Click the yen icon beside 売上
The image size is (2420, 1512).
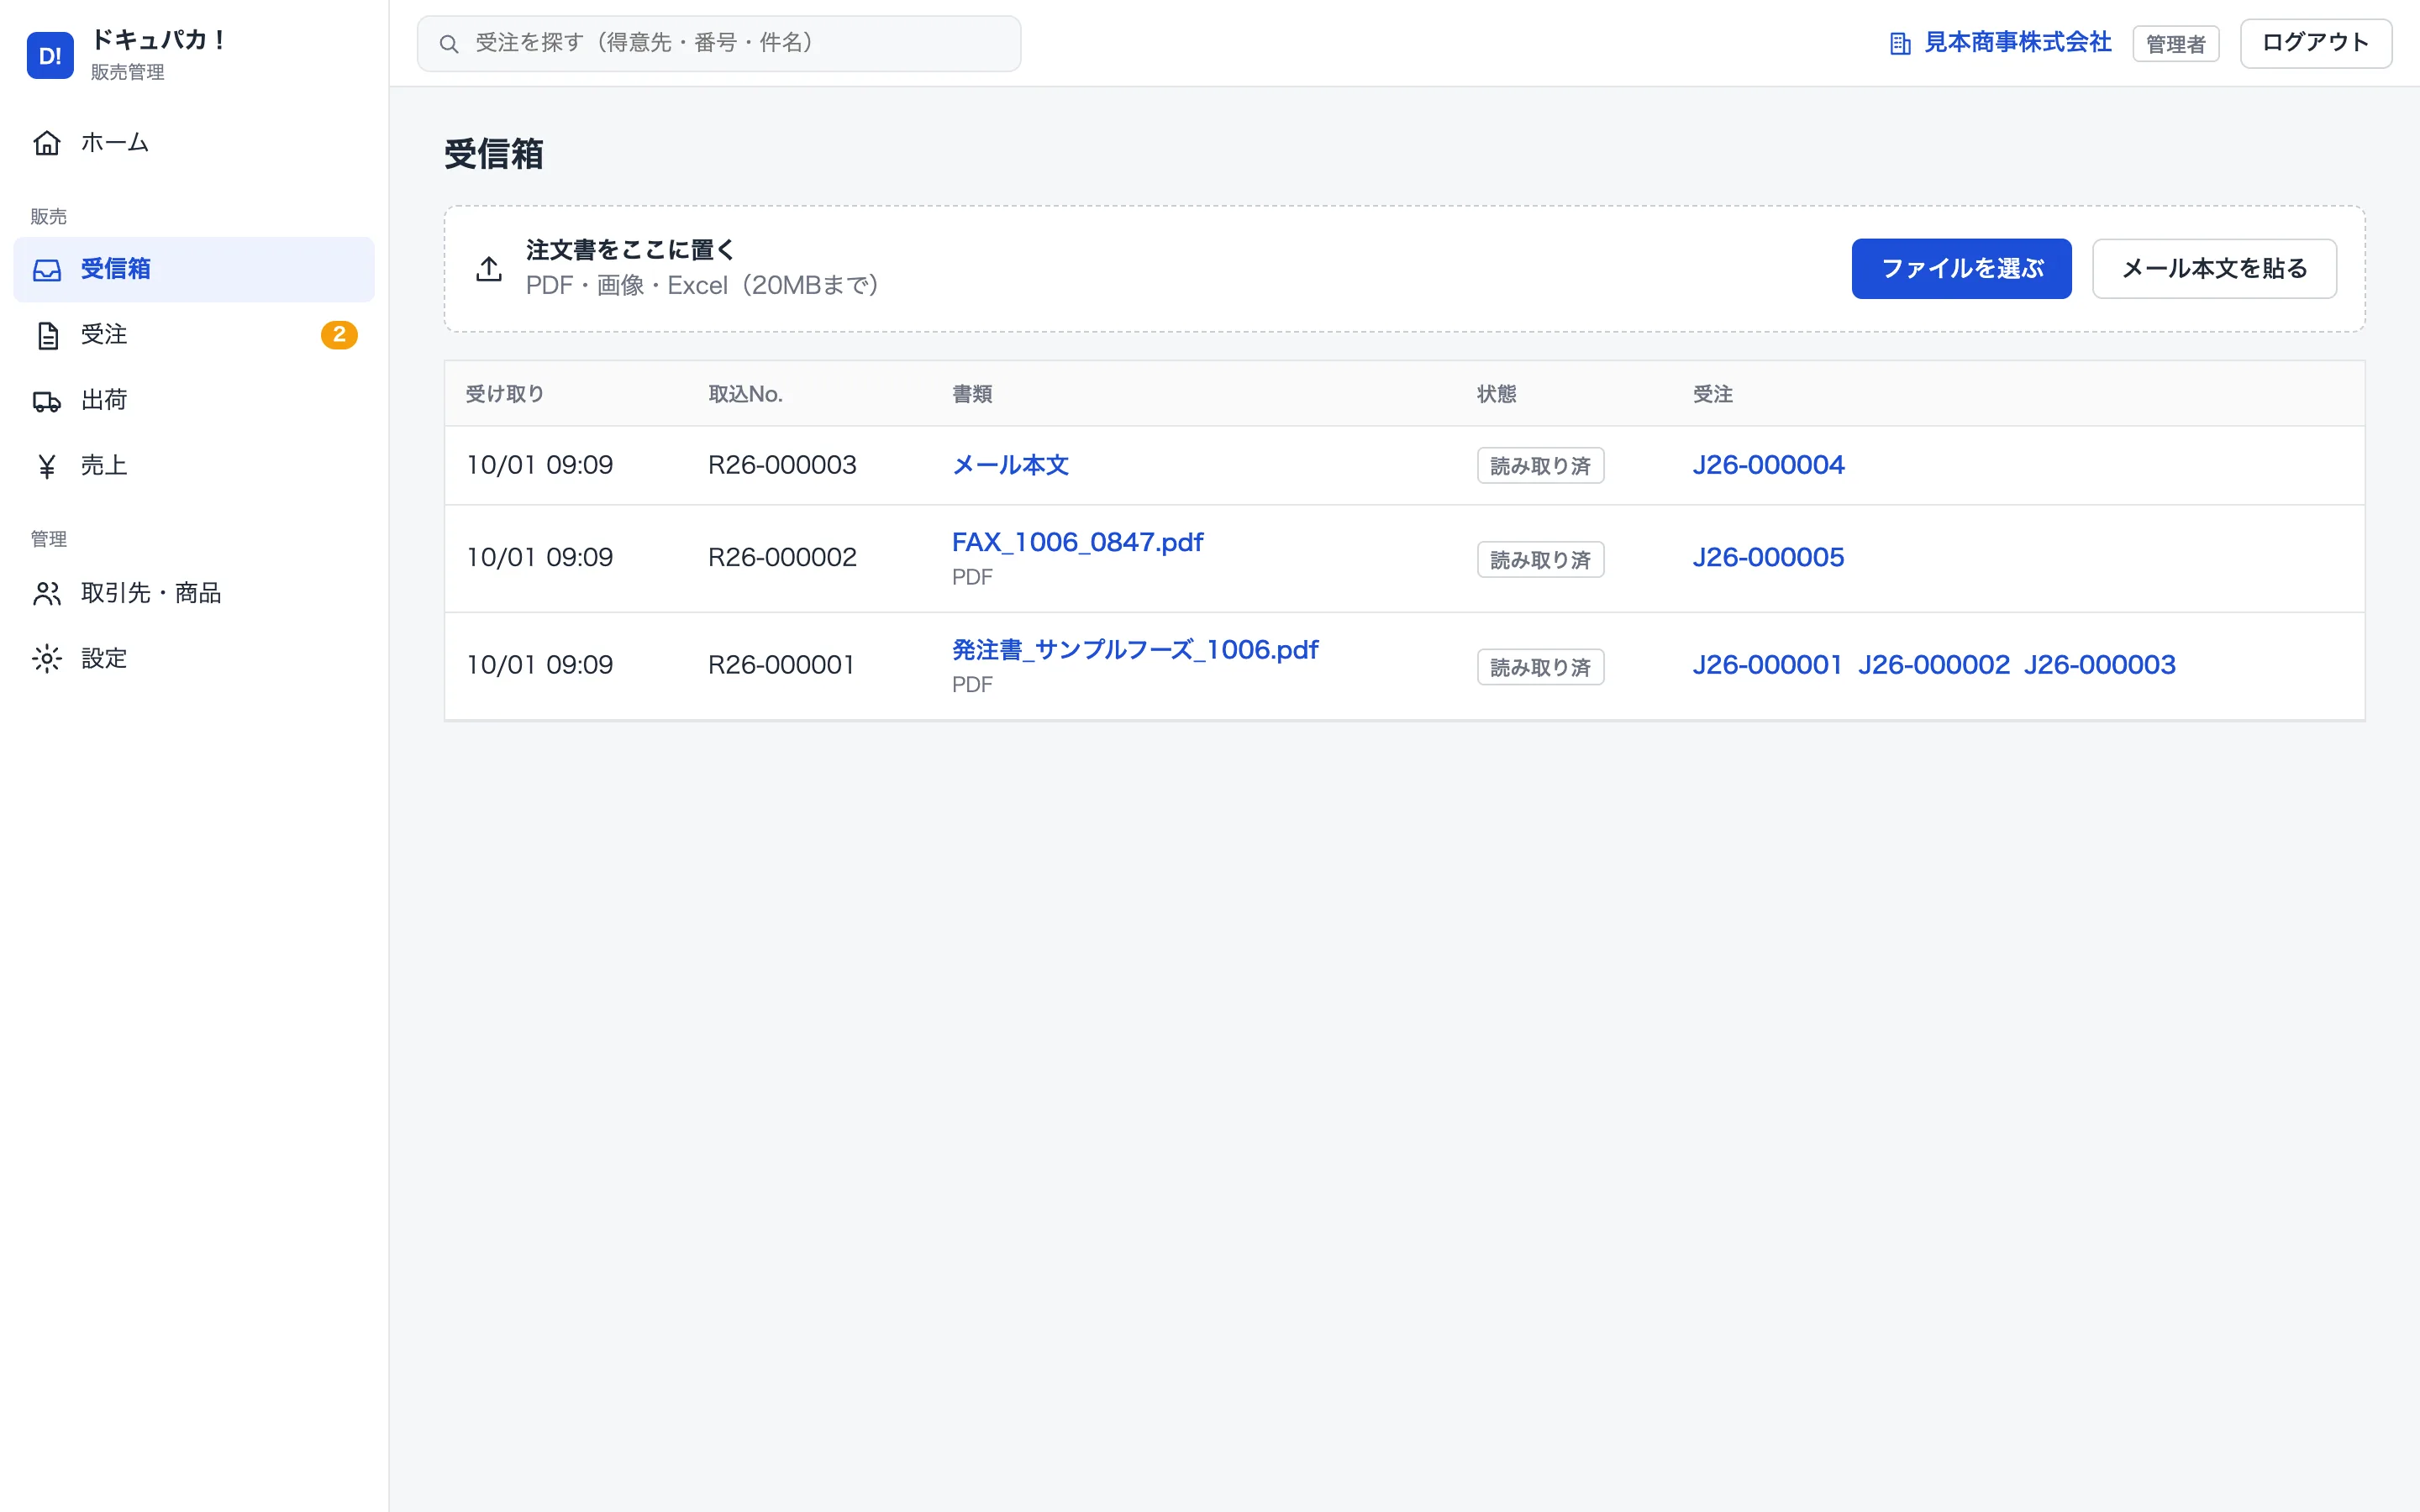[47, 466]
